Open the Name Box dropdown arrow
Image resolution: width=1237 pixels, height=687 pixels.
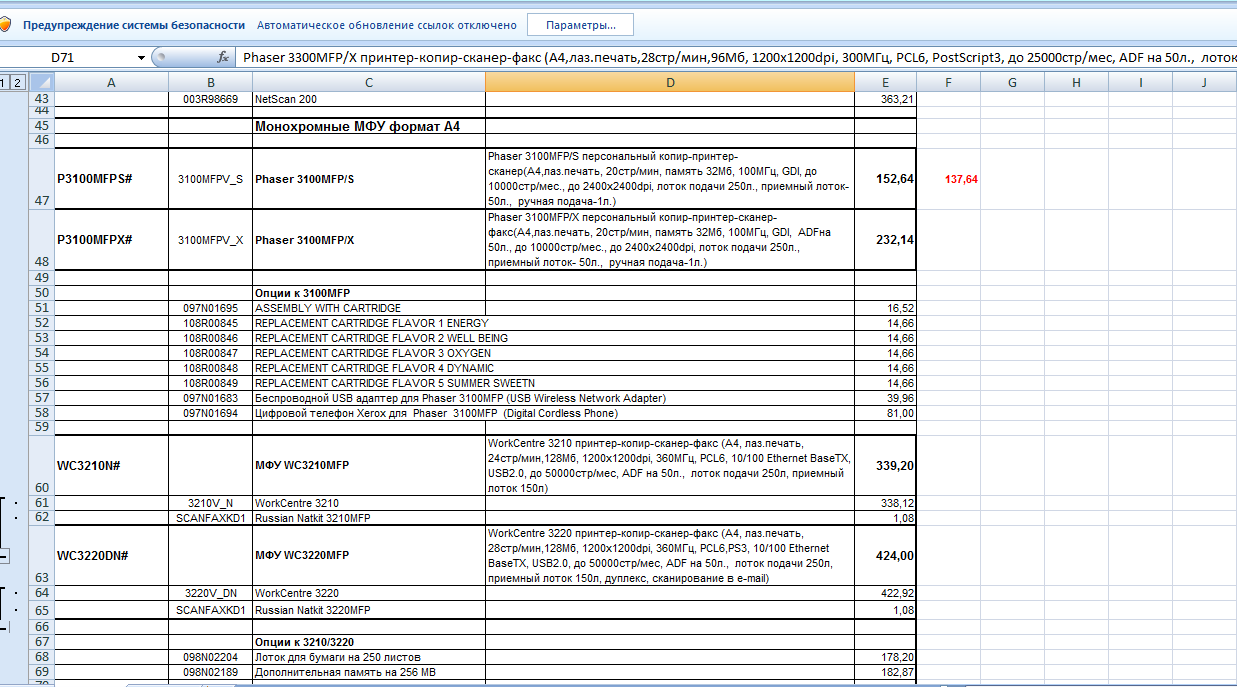click(142, 58)
